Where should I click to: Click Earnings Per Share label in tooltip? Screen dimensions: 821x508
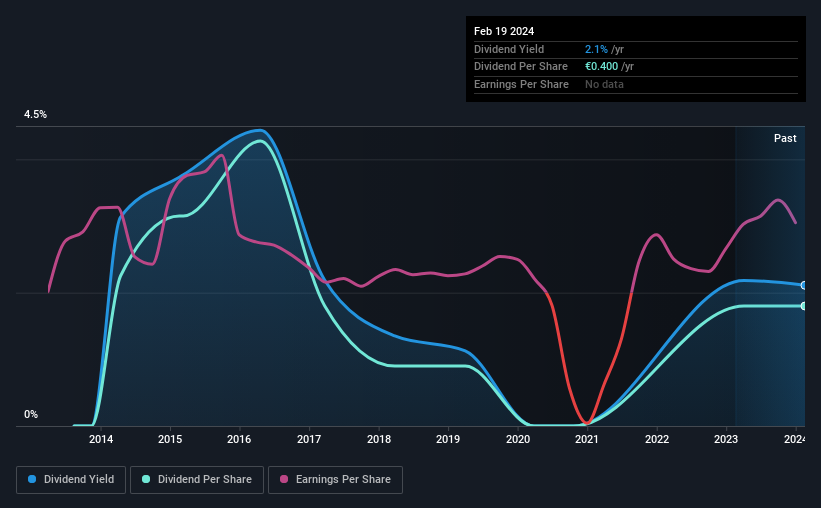521,84
